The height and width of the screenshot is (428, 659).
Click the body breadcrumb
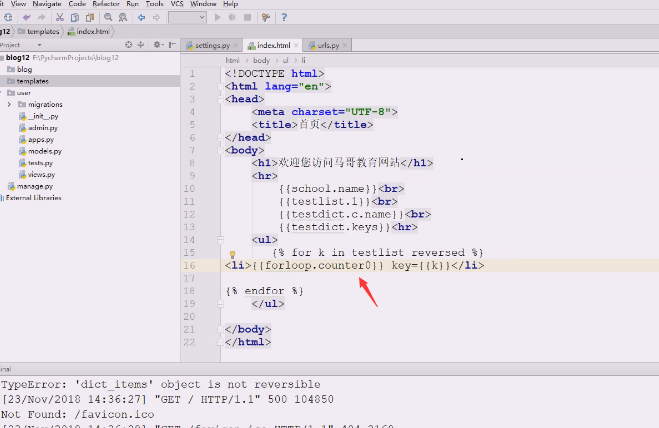tap(261, 61)
